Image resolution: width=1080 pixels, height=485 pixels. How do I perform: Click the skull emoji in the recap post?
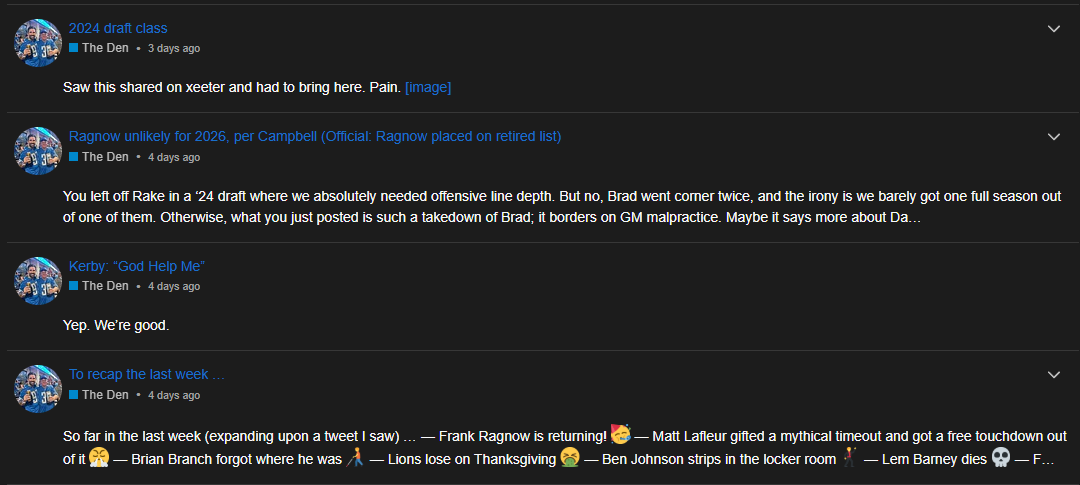coord(1000,458)
